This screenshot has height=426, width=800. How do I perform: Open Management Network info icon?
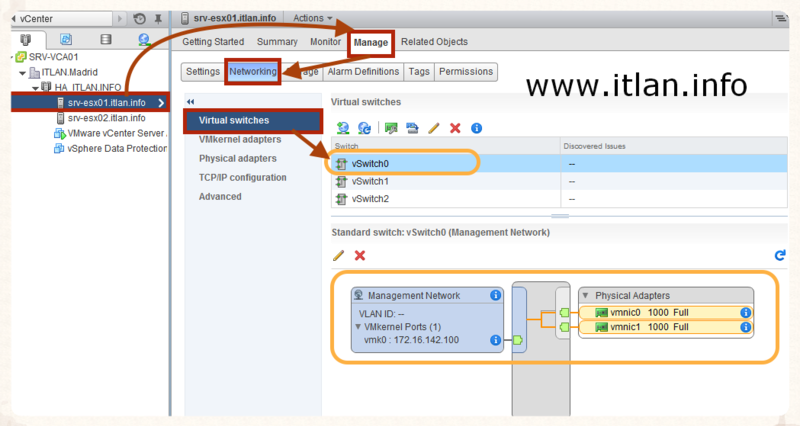[496, 296]
